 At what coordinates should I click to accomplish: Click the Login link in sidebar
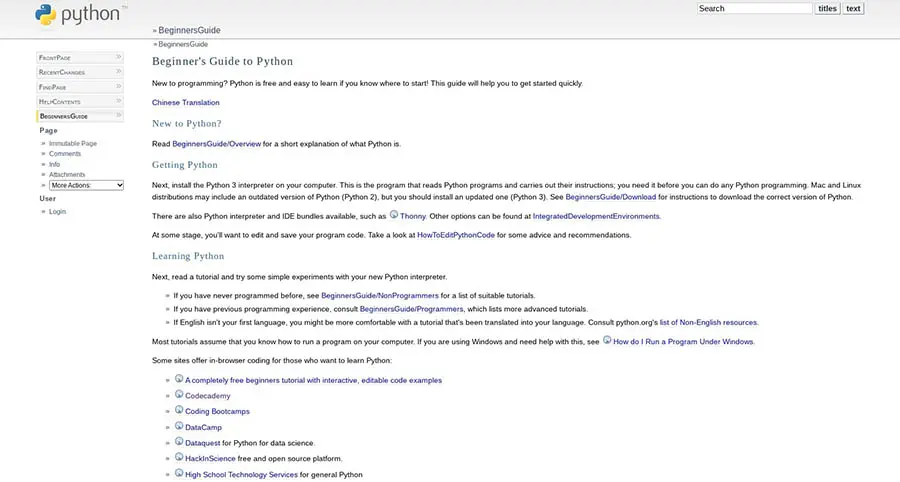[x=57, y=212]
